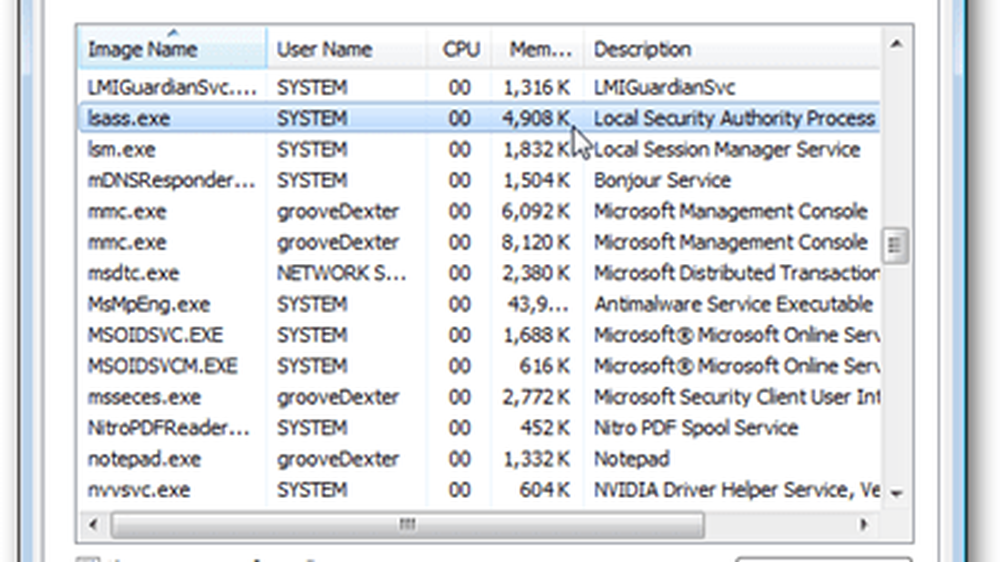Select the LMIGuardianSvc process row
The width and height of the screenshot is (1000, 562).
pos(479,87)
